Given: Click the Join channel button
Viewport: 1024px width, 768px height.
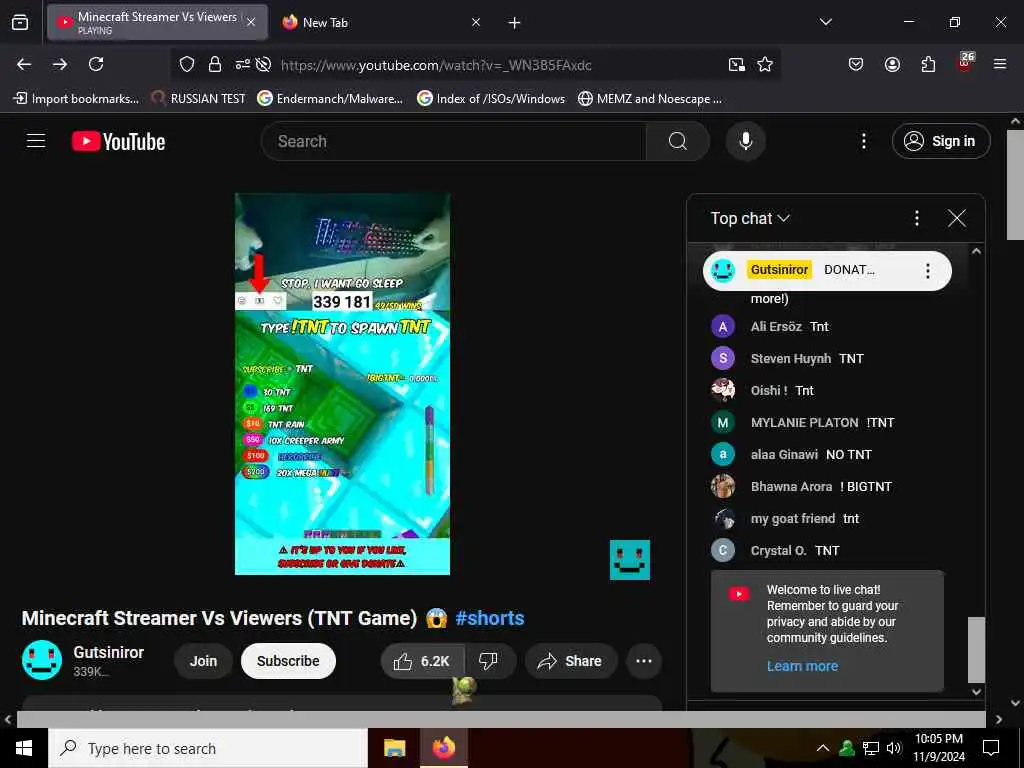Looking at the screenshot, I should 203,661.
